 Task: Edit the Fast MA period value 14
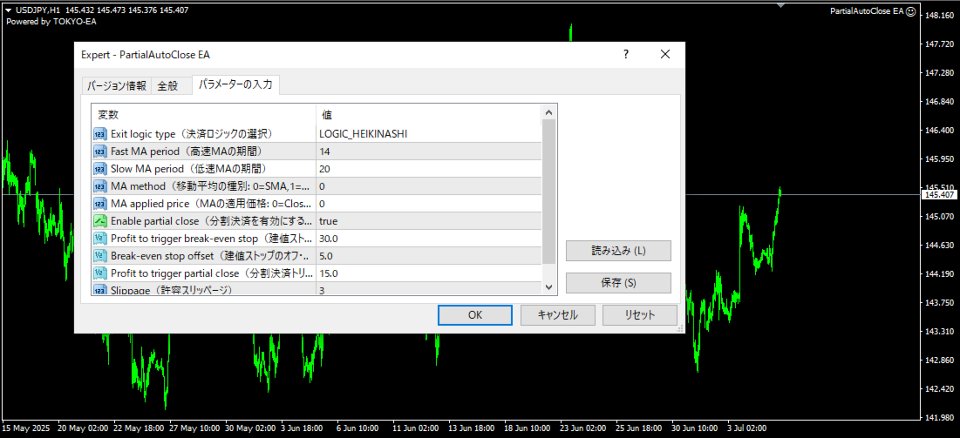coord(429,151)
